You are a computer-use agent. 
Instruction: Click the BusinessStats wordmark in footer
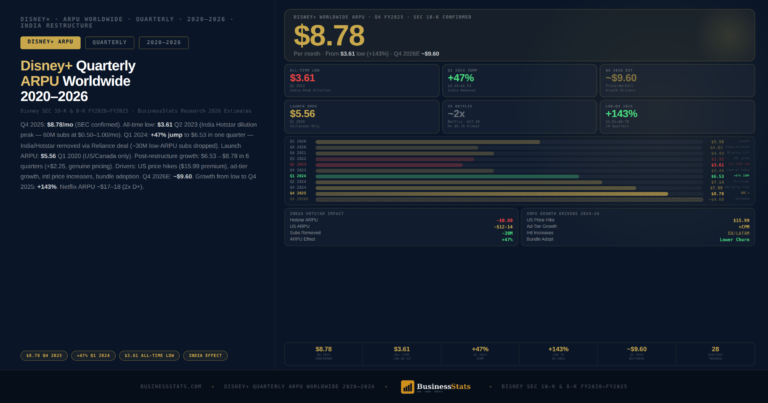(x=444, y=387)
